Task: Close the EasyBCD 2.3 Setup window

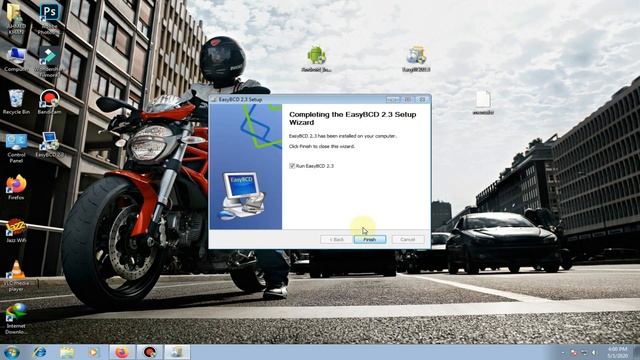Action: (x=422, y=100)
